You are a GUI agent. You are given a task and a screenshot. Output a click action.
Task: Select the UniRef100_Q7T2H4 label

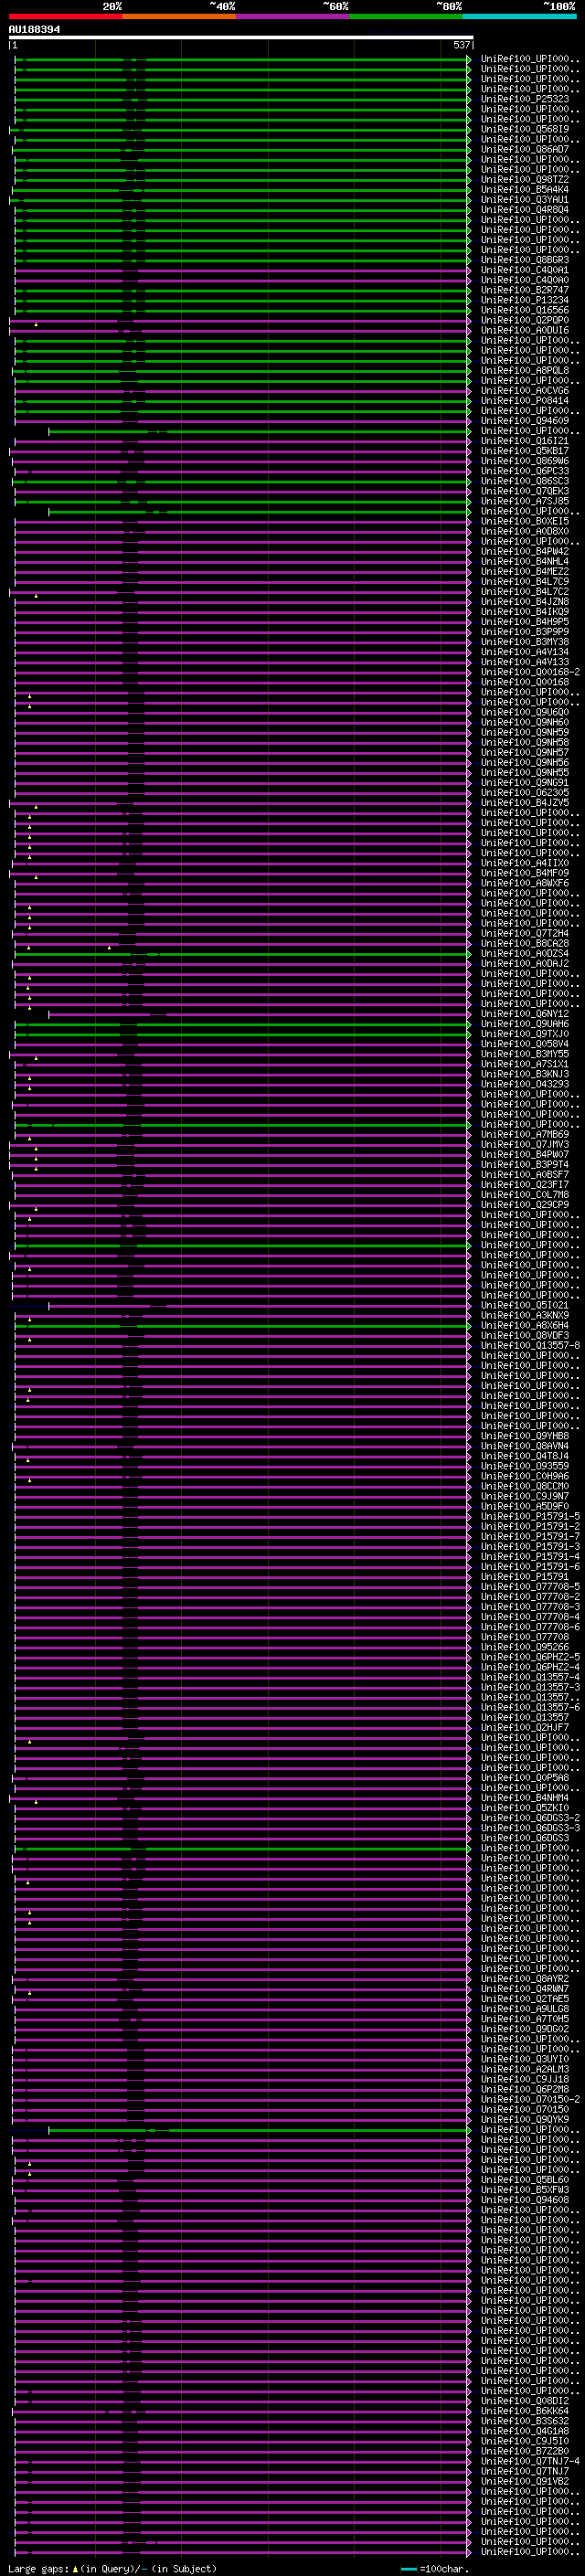click(x=524, y=933)
